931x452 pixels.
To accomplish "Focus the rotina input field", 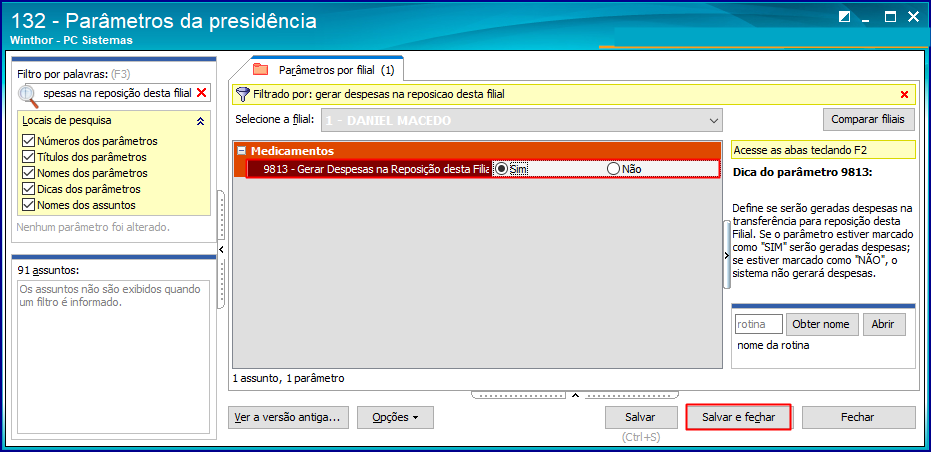I will (759, 324).
